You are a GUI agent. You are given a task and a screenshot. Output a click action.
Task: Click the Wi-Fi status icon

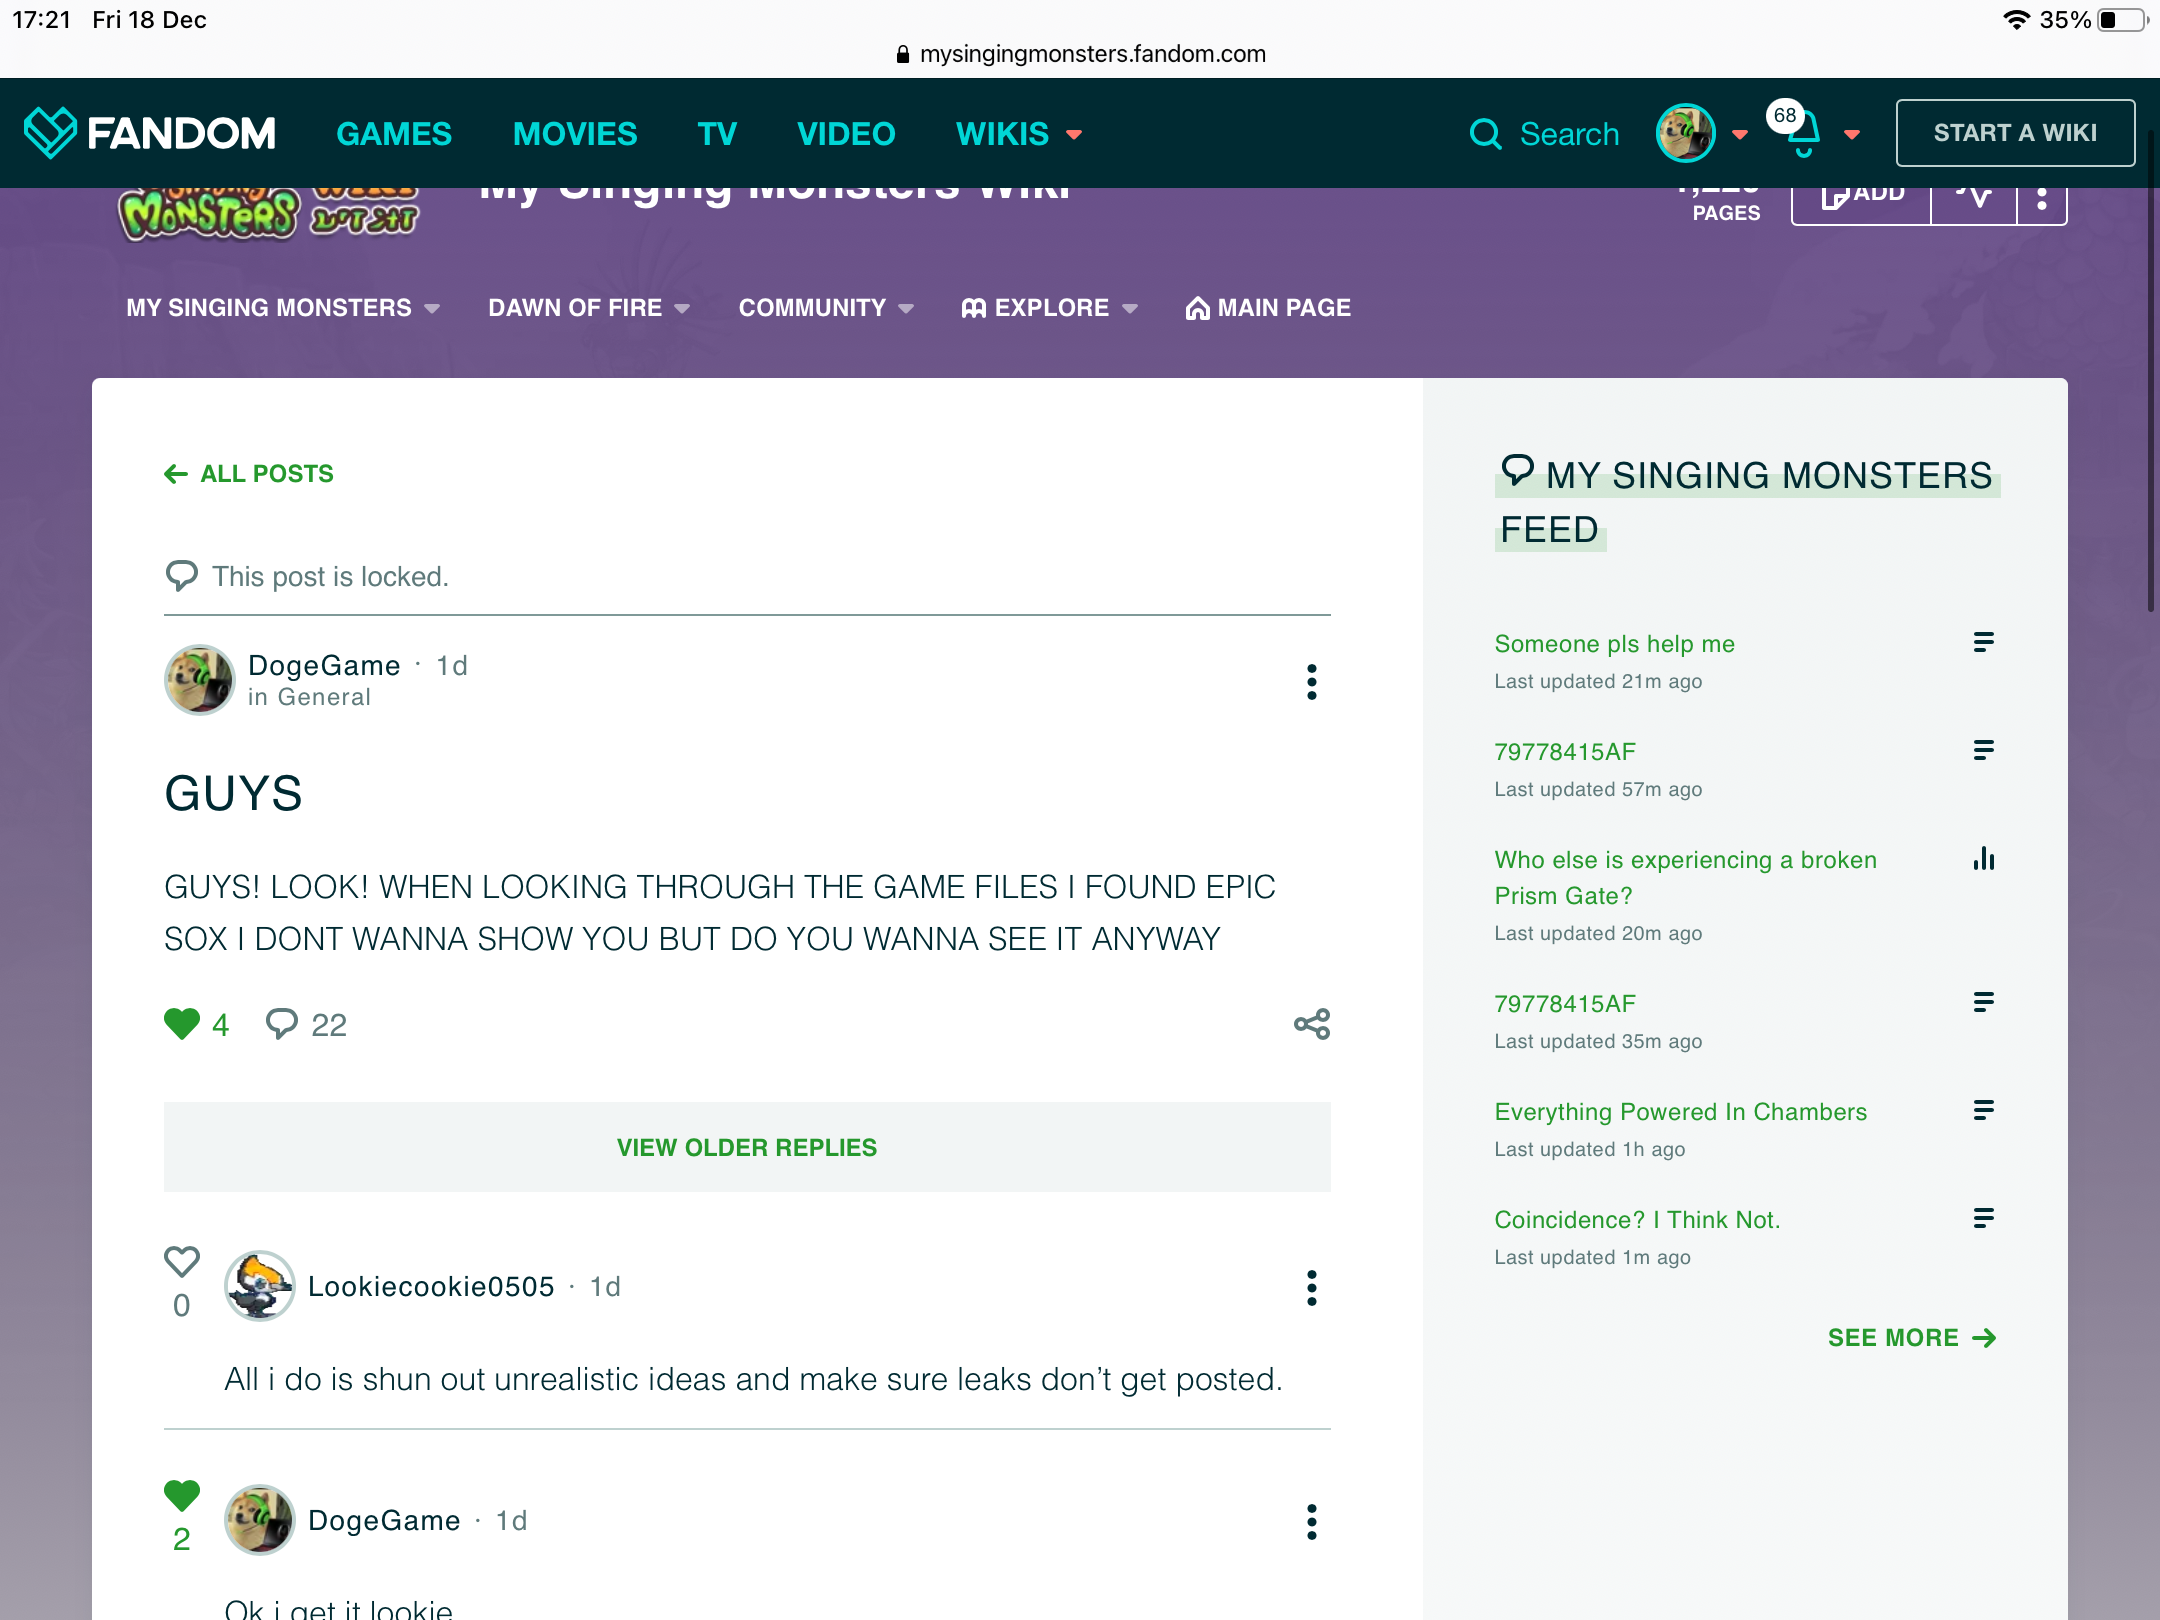[2016, 20]
